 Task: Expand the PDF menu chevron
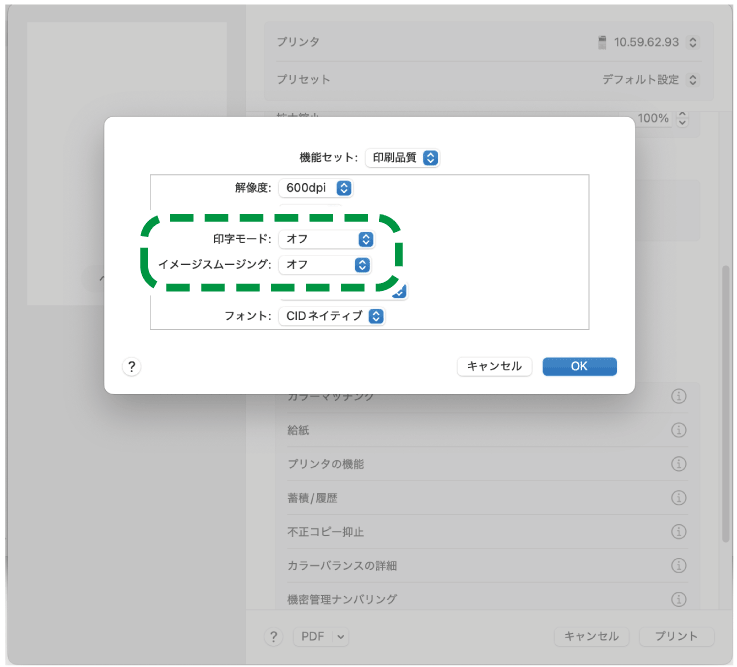coord(341,637)
